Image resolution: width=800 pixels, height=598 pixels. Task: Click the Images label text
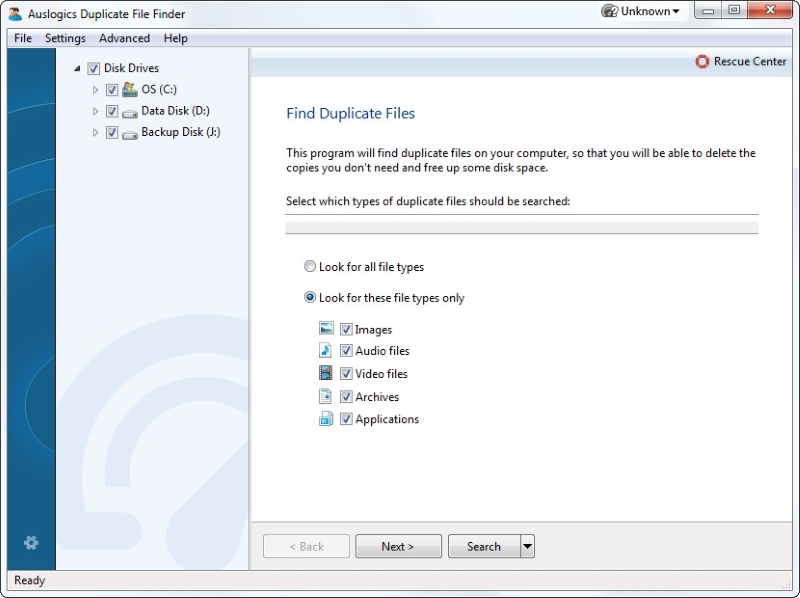[x=373, y=330]
